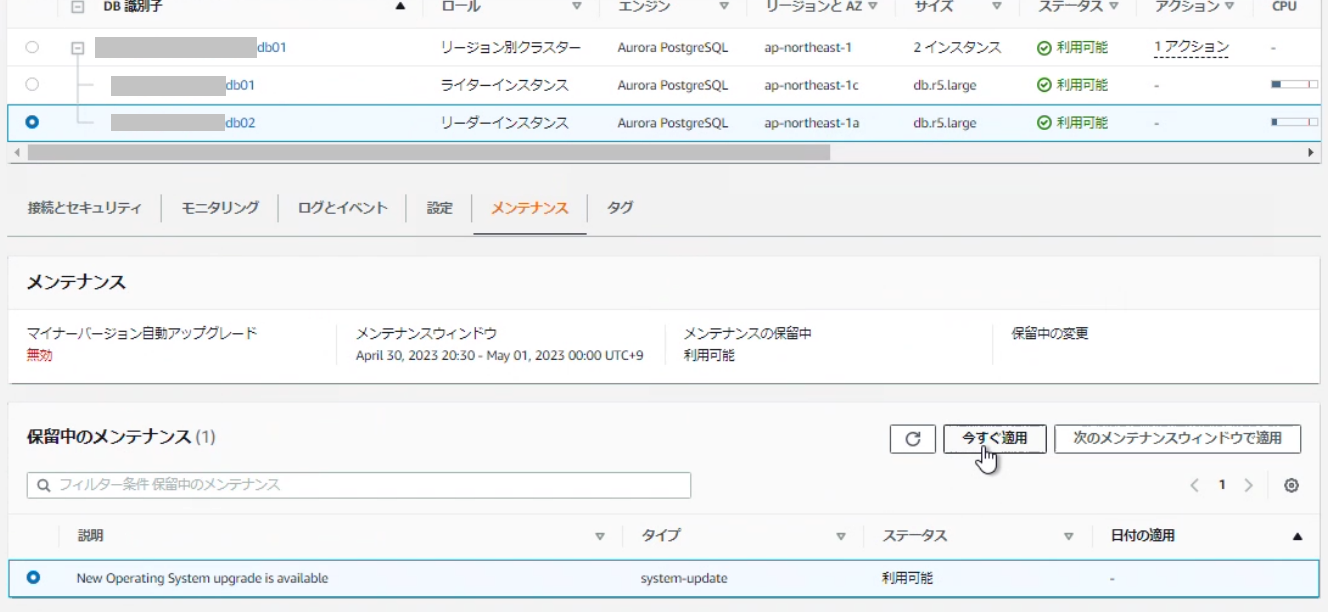Image resolution: width=1328 pixels, height=612 pixels.
Task: Select the regional cluster db01 radio button
Action: (x=33, y=47)
